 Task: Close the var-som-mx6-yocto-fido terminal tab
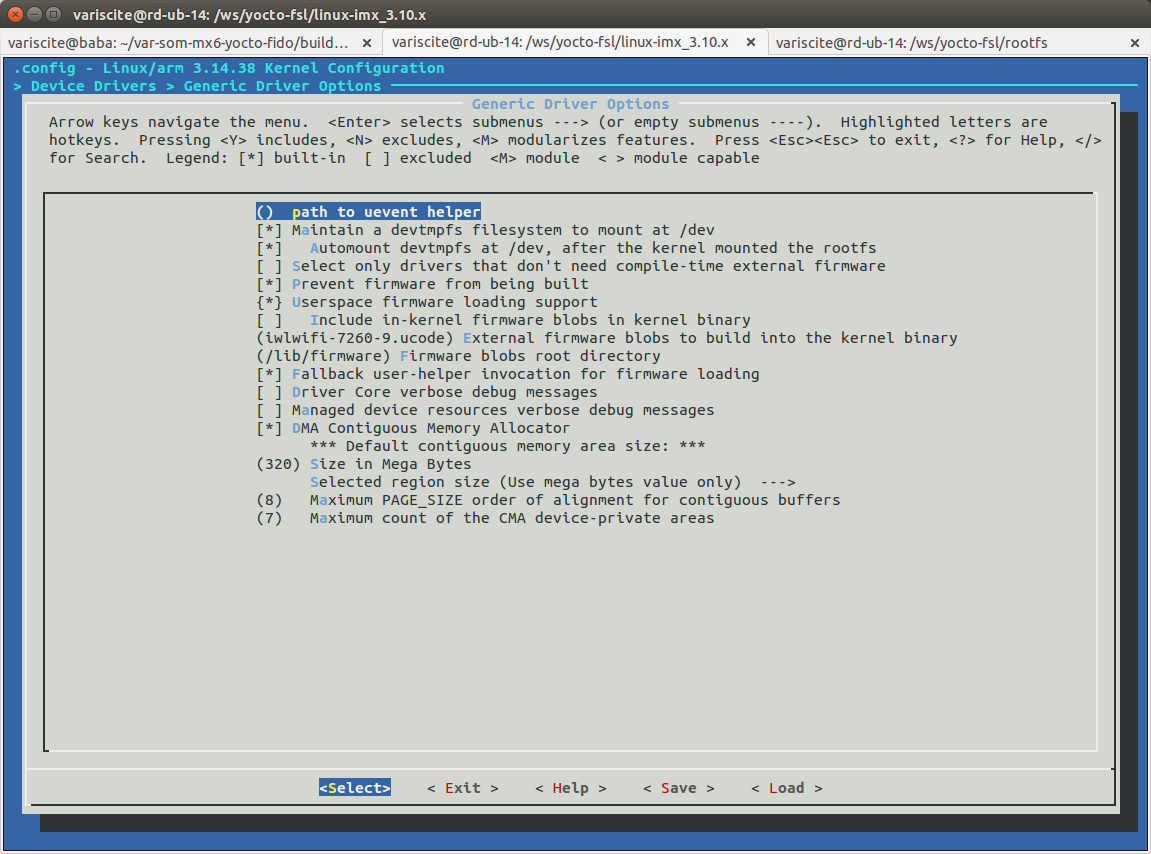pos(367,43)
